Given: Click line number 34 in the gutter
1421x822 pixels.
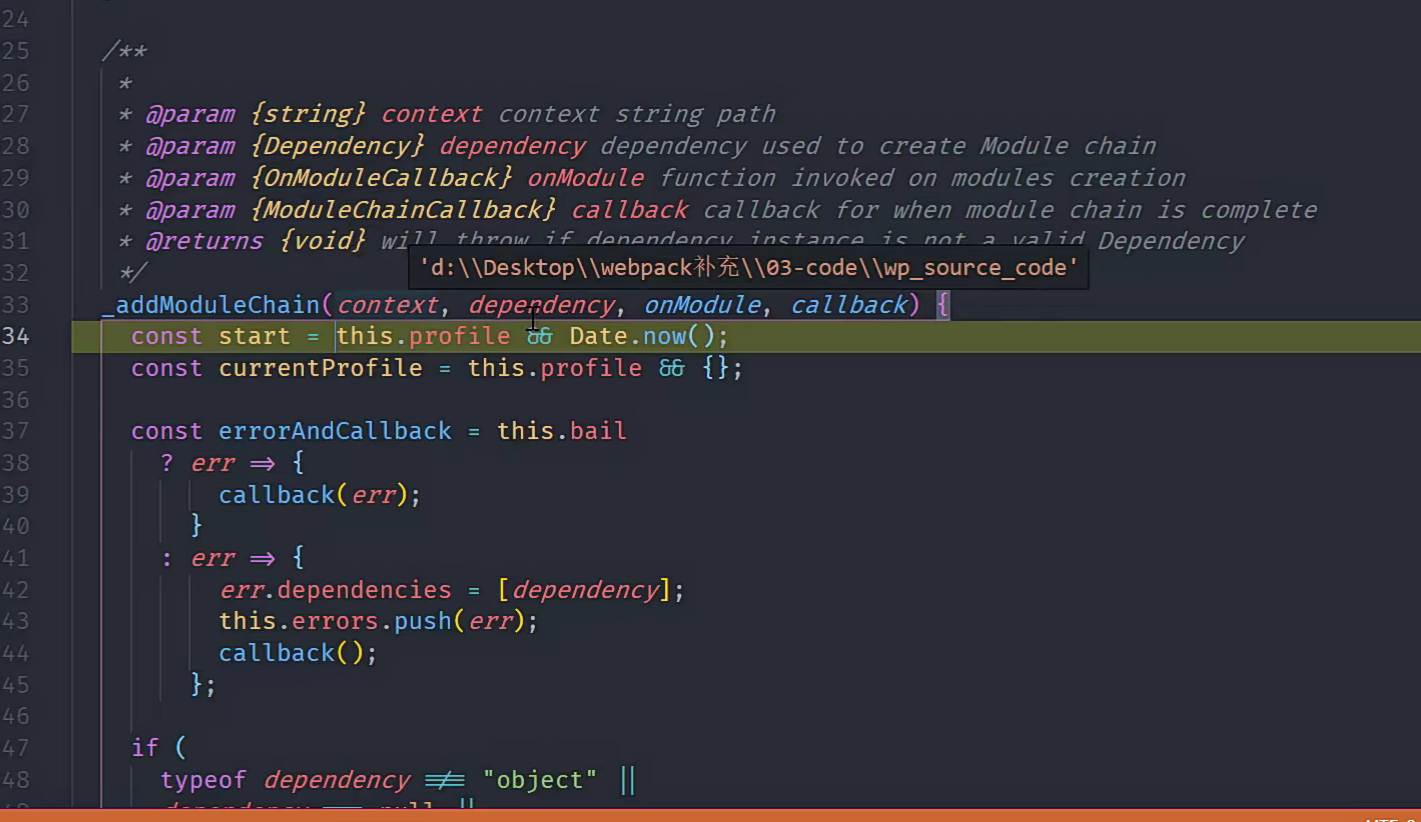Looking at the screenshot, I should [x=15, y=336].
